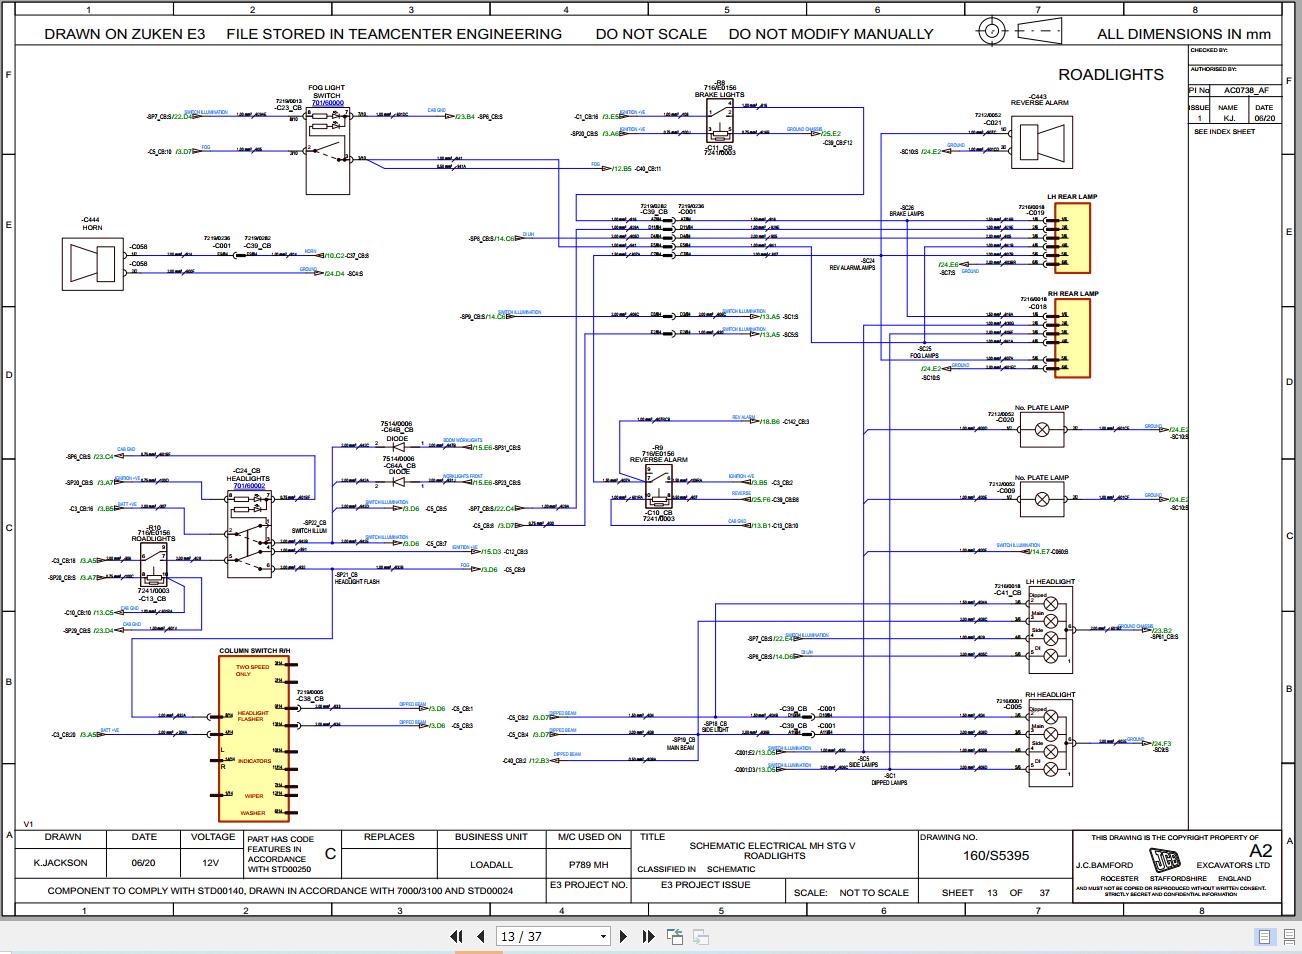Click the K.JACKSON drawn-by cell

[61, 863]
